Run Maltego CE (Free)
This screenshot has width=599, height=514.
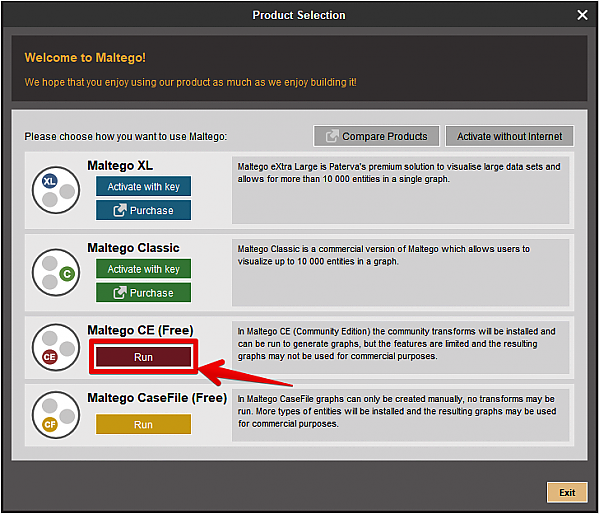143,357
